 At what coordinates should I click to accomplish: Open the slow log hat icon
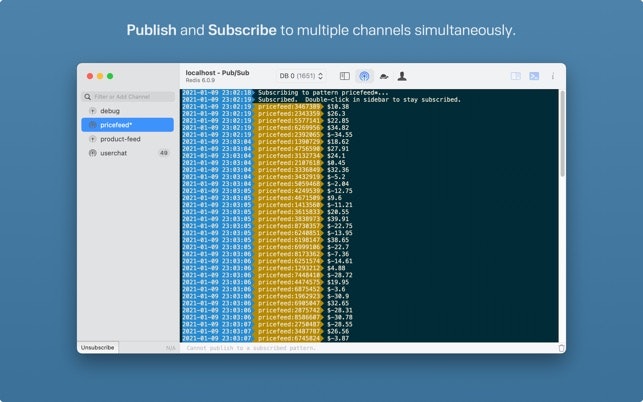click(x=384, y=76)
